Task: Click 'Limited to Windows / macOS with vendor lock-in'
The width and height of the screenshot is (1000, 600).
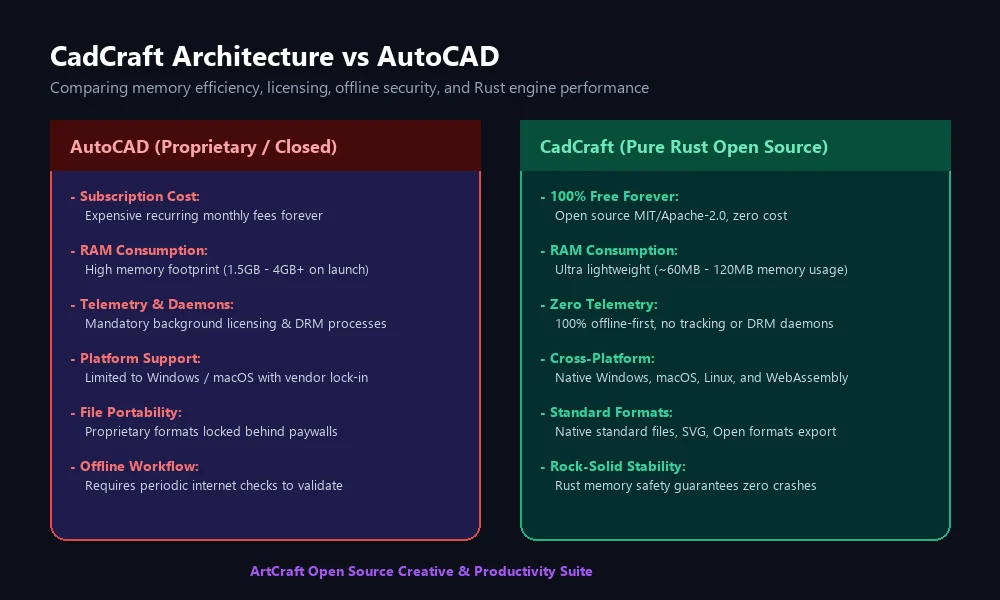Action: coord(226,377)
